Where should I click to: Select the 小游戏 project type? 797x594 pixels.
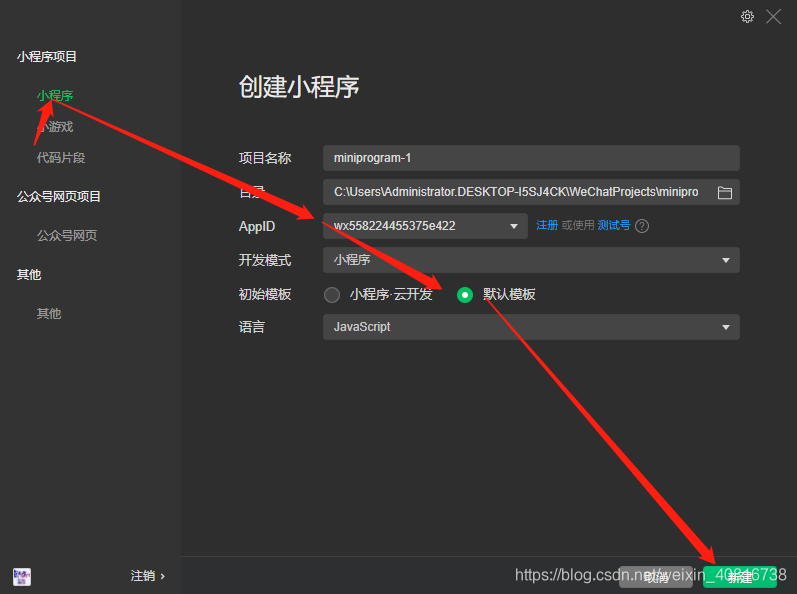[55, 127]
